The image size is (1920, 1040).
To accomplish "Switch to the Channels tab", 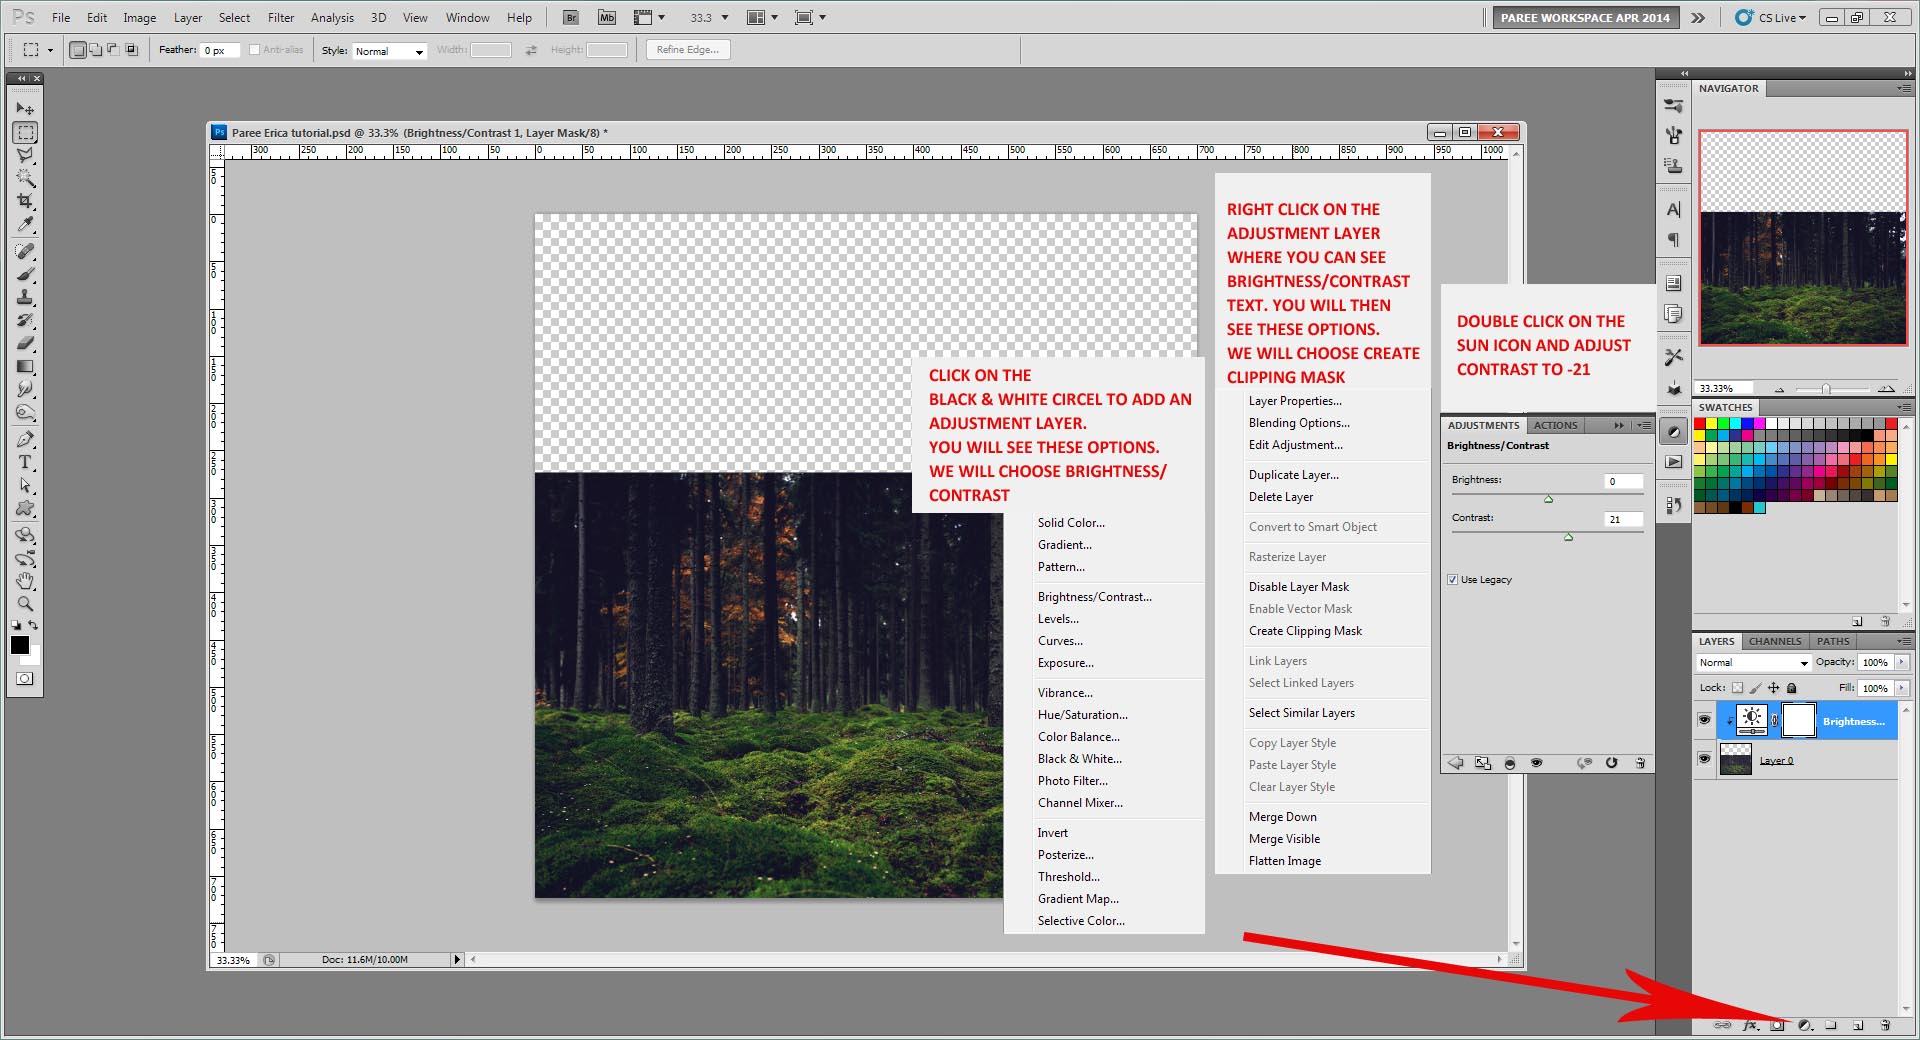I will pyautogui.click(x=1775, y=641).
